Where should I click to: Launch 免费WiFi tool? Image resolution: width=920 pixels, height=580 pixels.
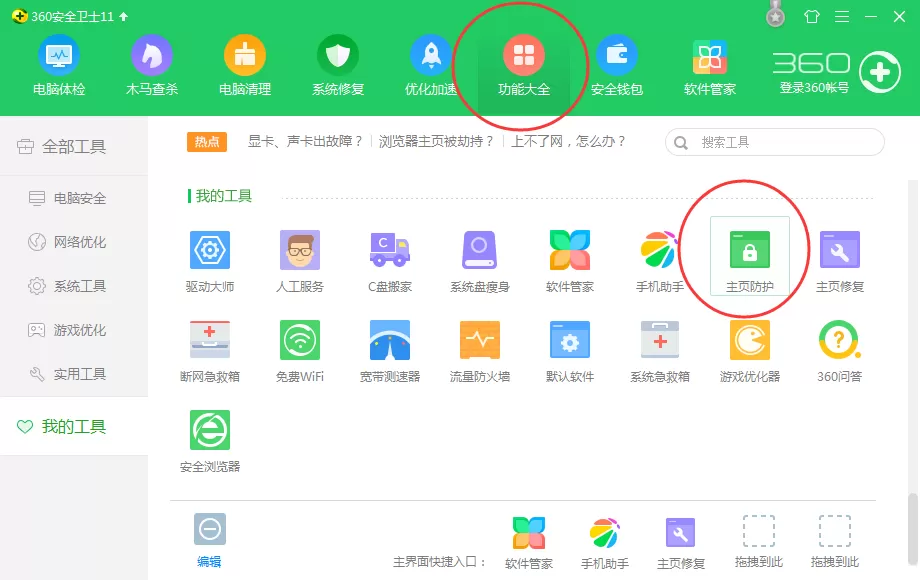(x=300, y=351)
